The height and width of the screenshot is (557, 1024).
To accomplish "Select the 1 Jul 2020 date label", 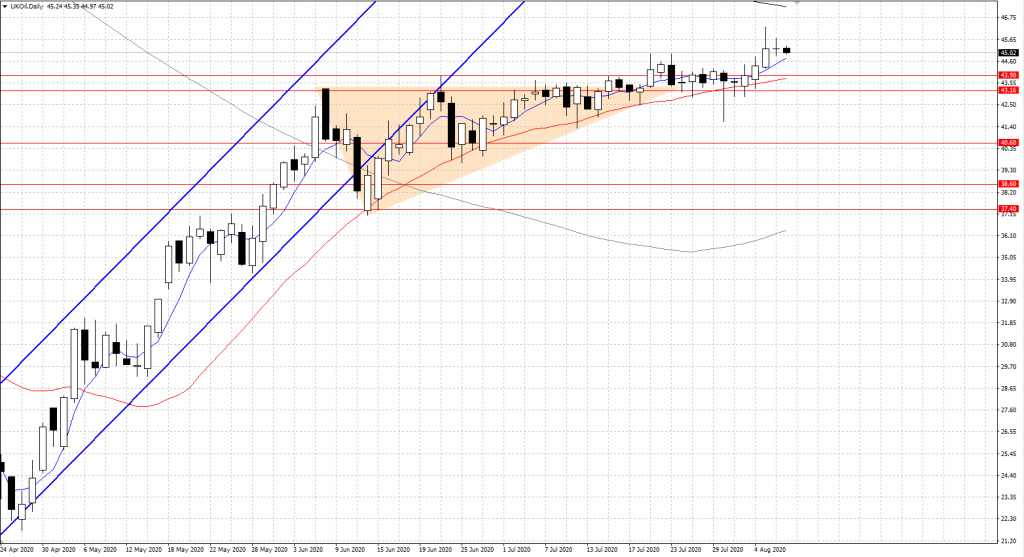I will pos(517,549).
